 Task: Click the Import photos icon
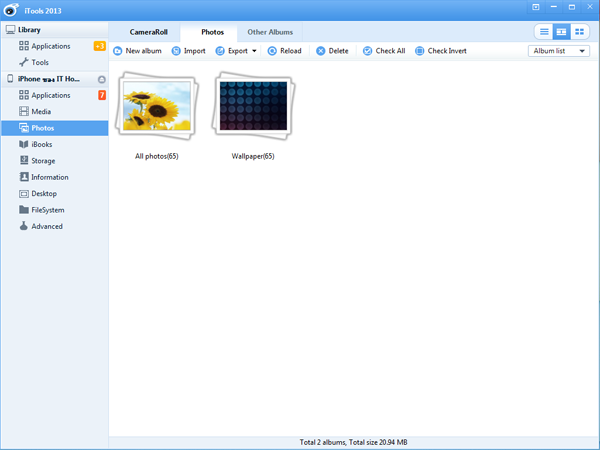176,51
